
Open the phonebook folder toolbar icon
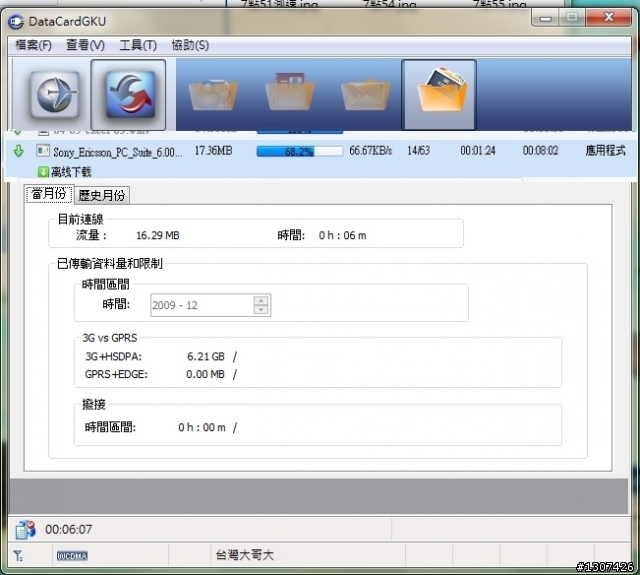tap(289, 91)
